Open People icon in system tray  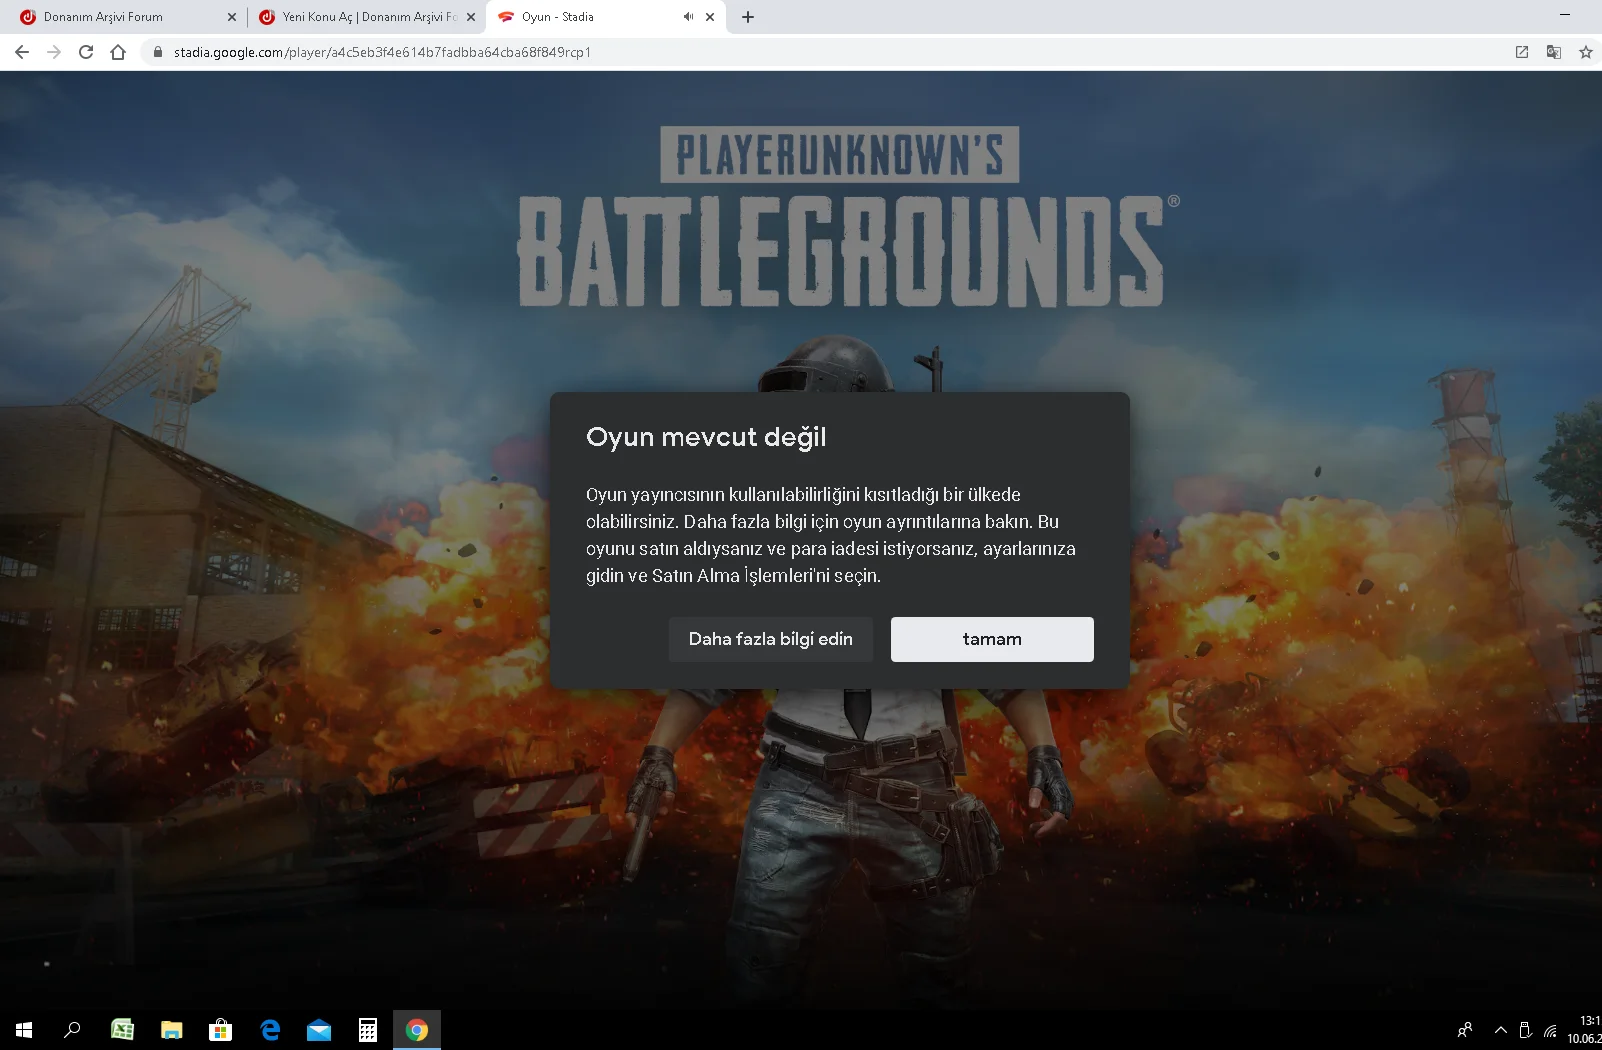(1465, 1030)
